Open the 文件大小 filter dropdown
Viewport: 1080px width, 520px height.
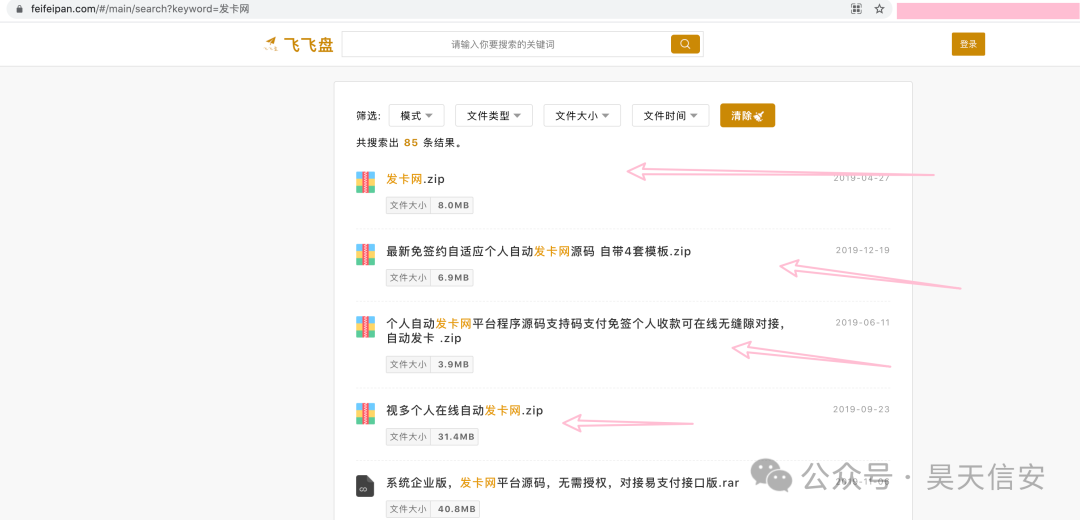(582, 116)
